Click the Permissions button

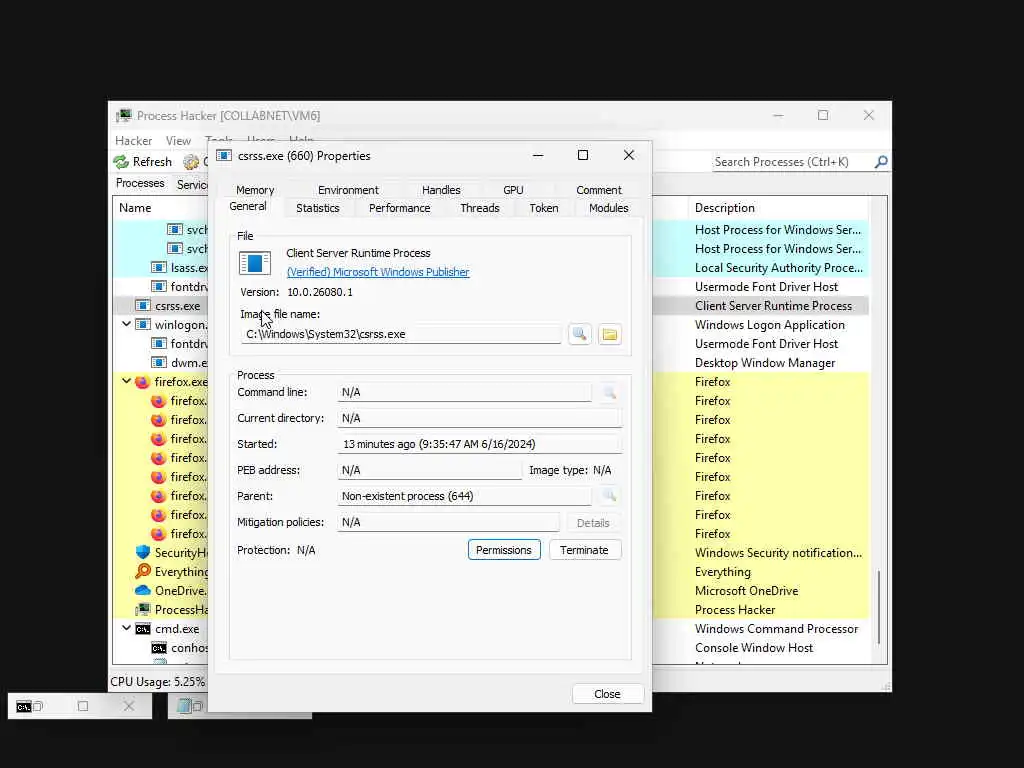click(x=504, y=550)
